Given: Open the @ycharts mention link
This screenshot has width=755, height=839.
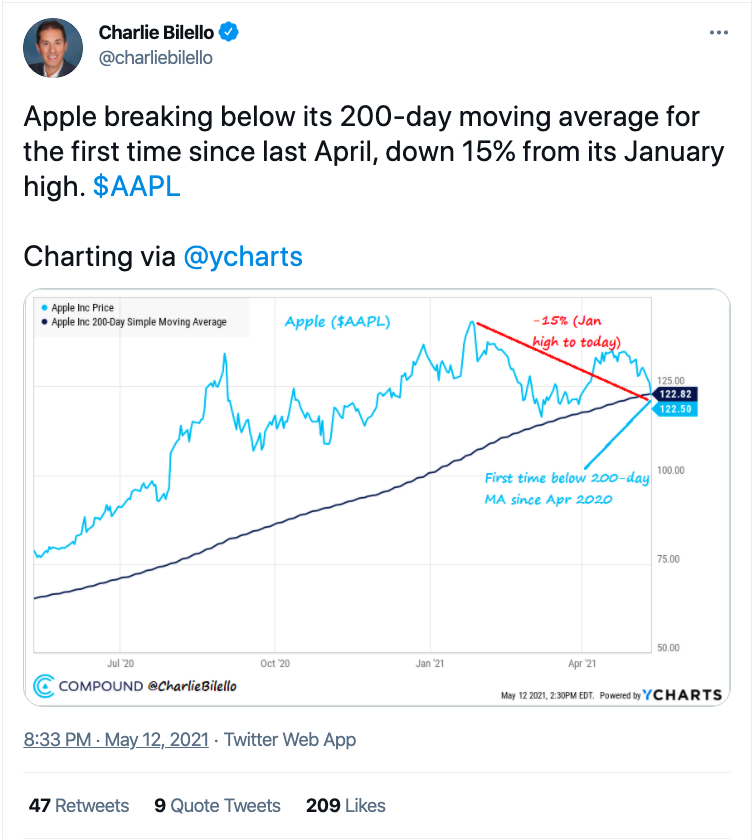Looking at the screenshot, I should [243, 256].
